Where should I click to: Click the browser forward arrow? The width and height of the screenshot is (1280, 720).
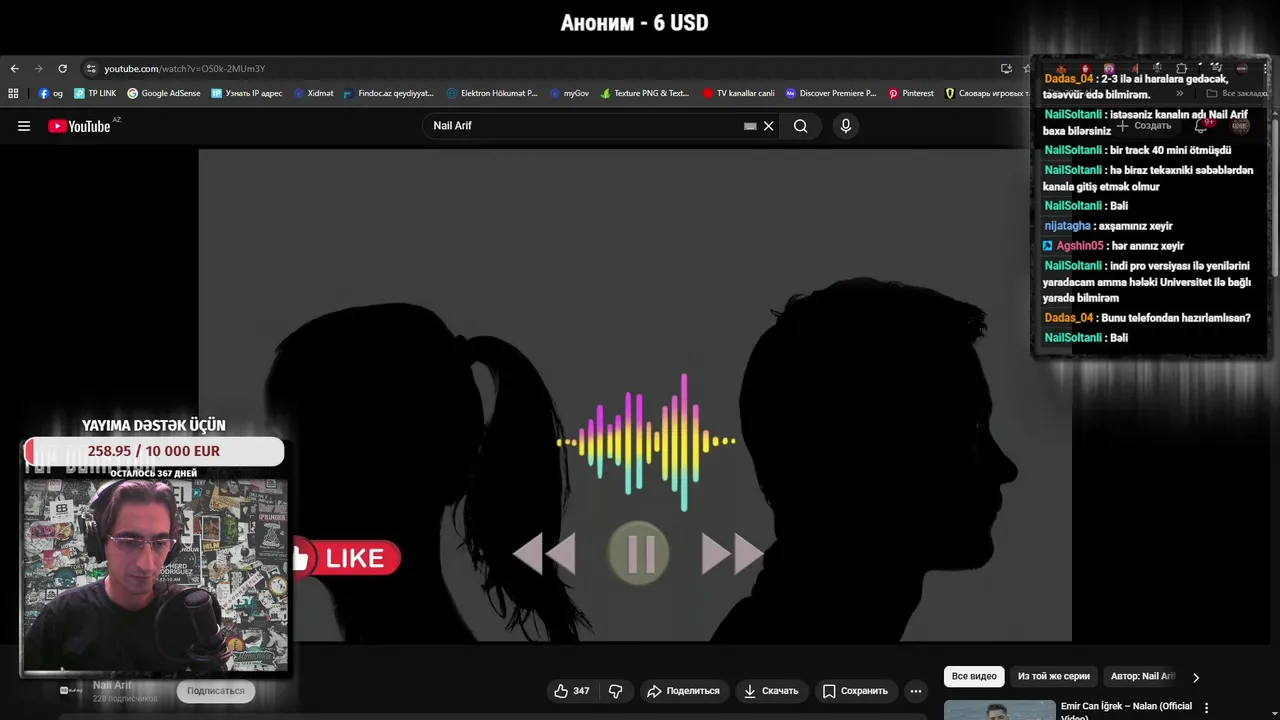click(38, 69)
